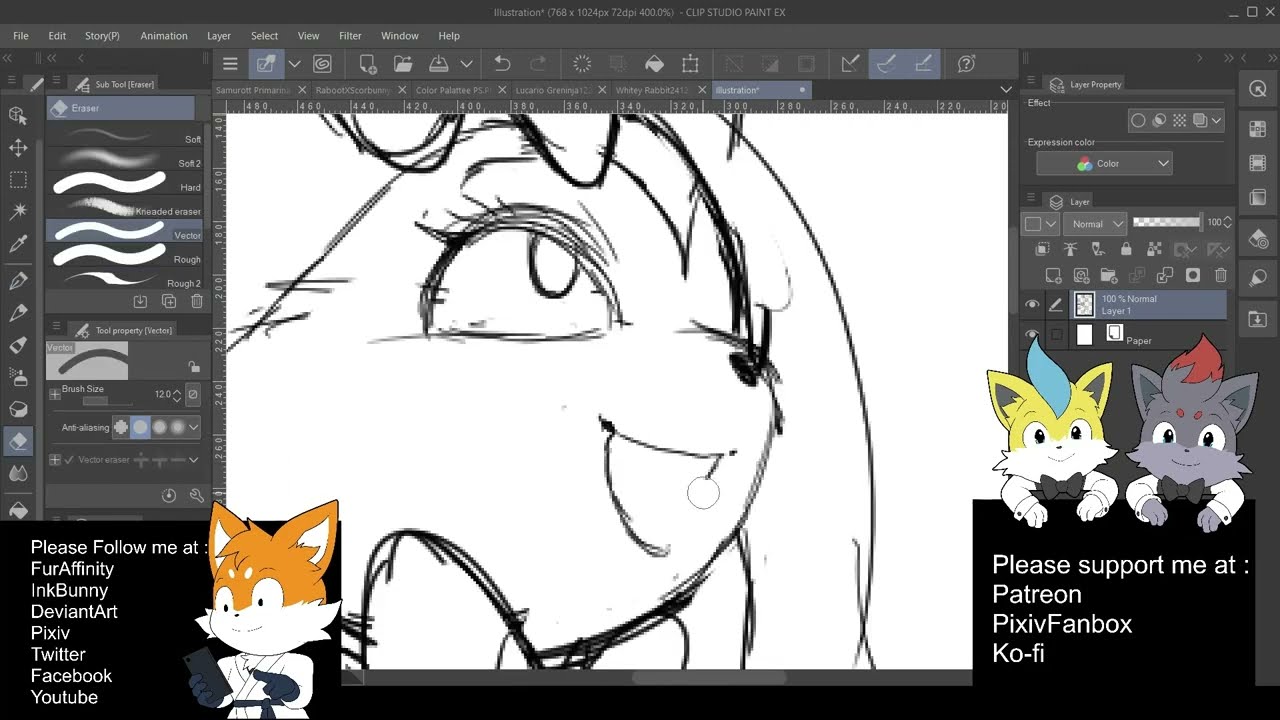
Task: Open the Filter menu
Action: pyautogui.click(x=350, y=36)
